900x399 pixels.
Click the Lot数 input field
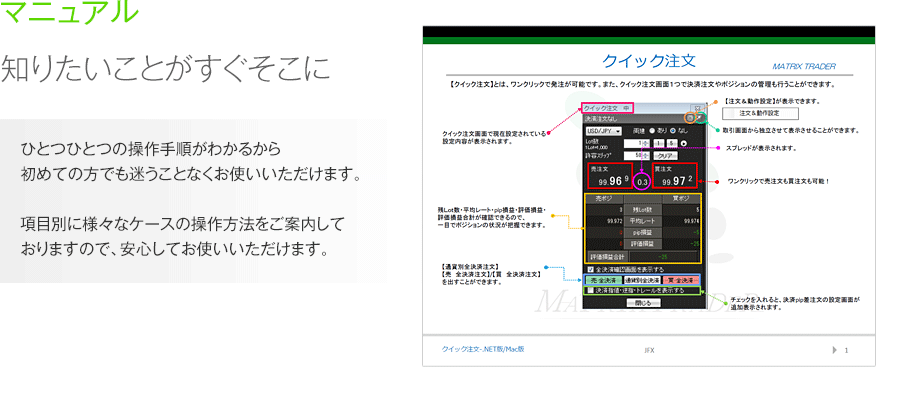(633, 144)
